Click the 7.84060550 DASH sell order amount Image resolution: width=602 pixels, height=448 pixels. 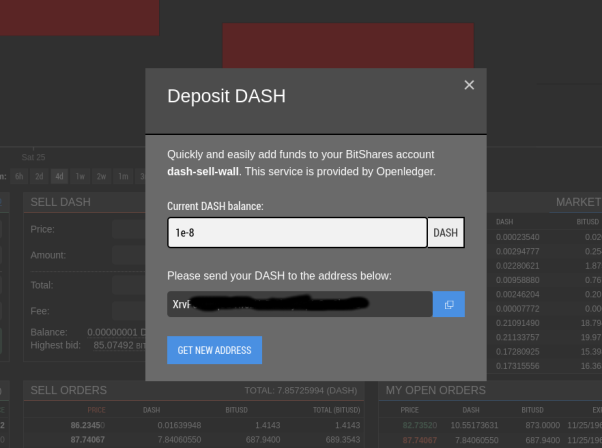(x=179, y=440)
